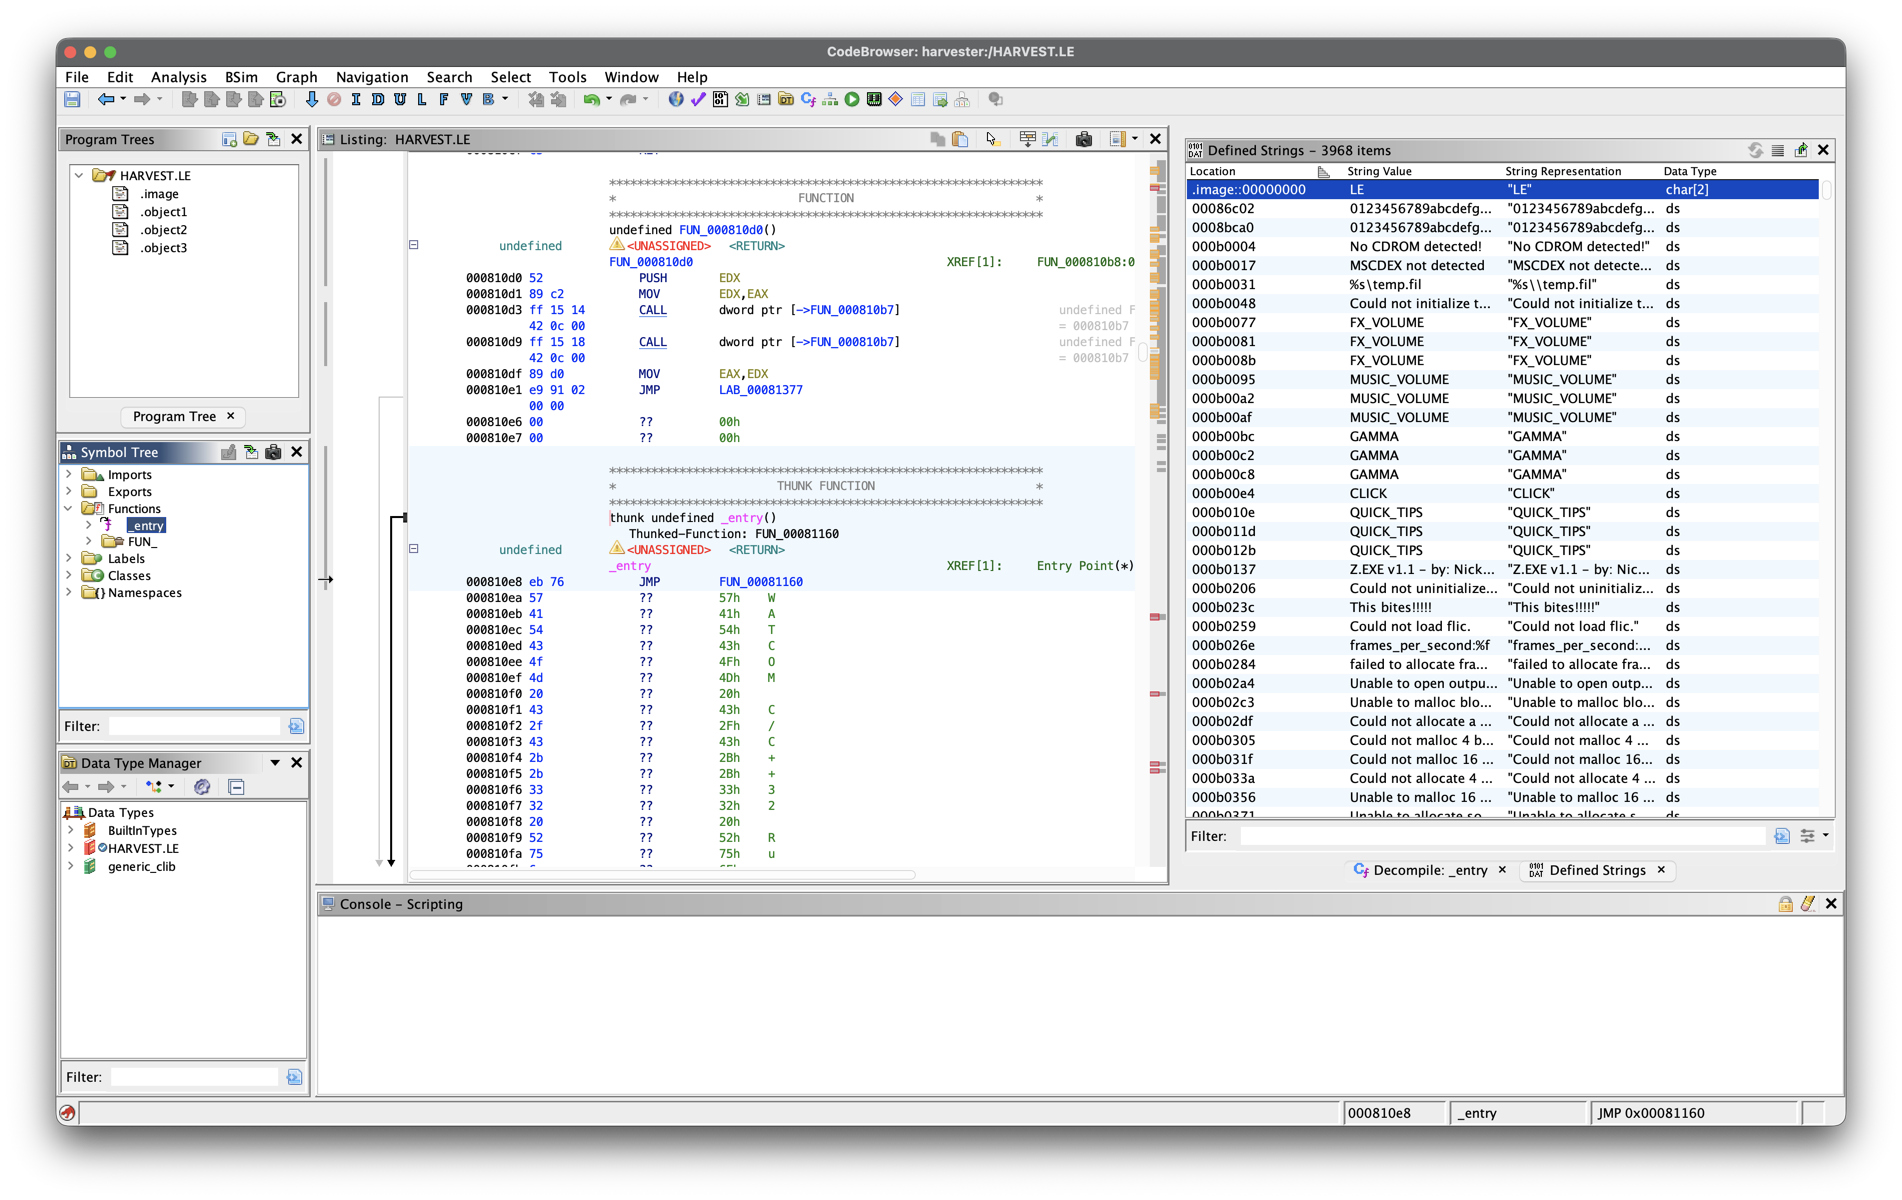Open the Data Type Manager dropdown arrow
The height and width of the screenshot is (1200, 1902).
tap(275, 763)
